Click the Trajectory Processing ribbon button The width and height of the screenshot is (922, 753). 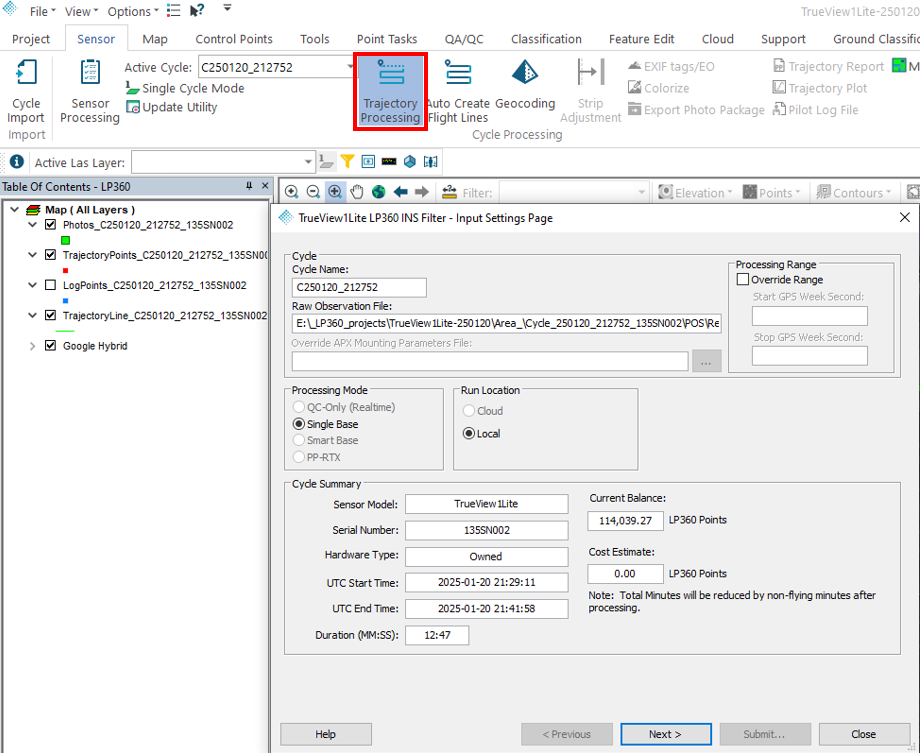(390, 92)
